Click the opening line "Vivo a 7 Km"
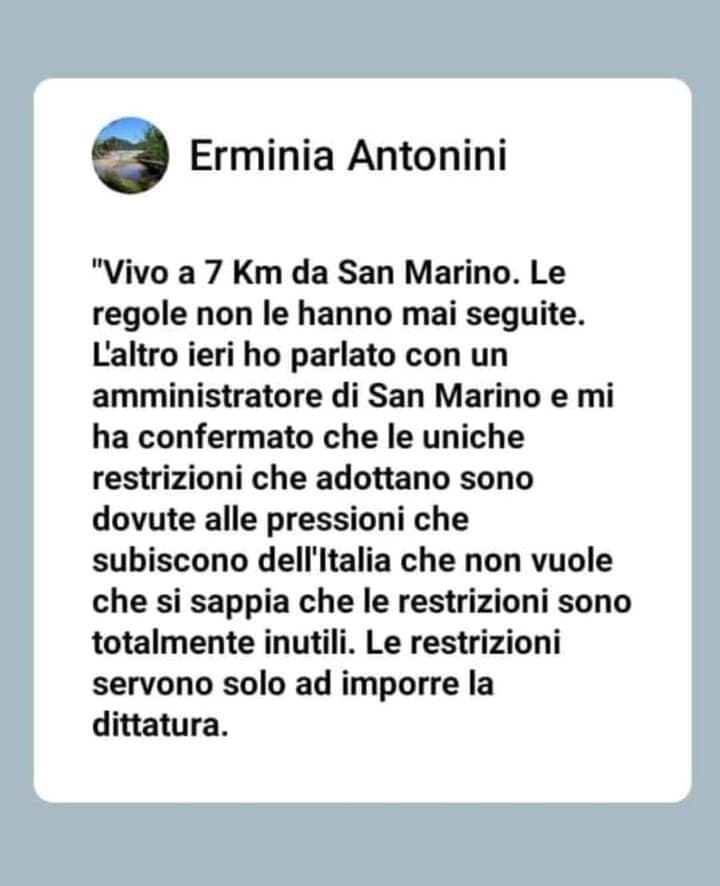The width and height of the screenshot is (720, 886). click(188, 272)
